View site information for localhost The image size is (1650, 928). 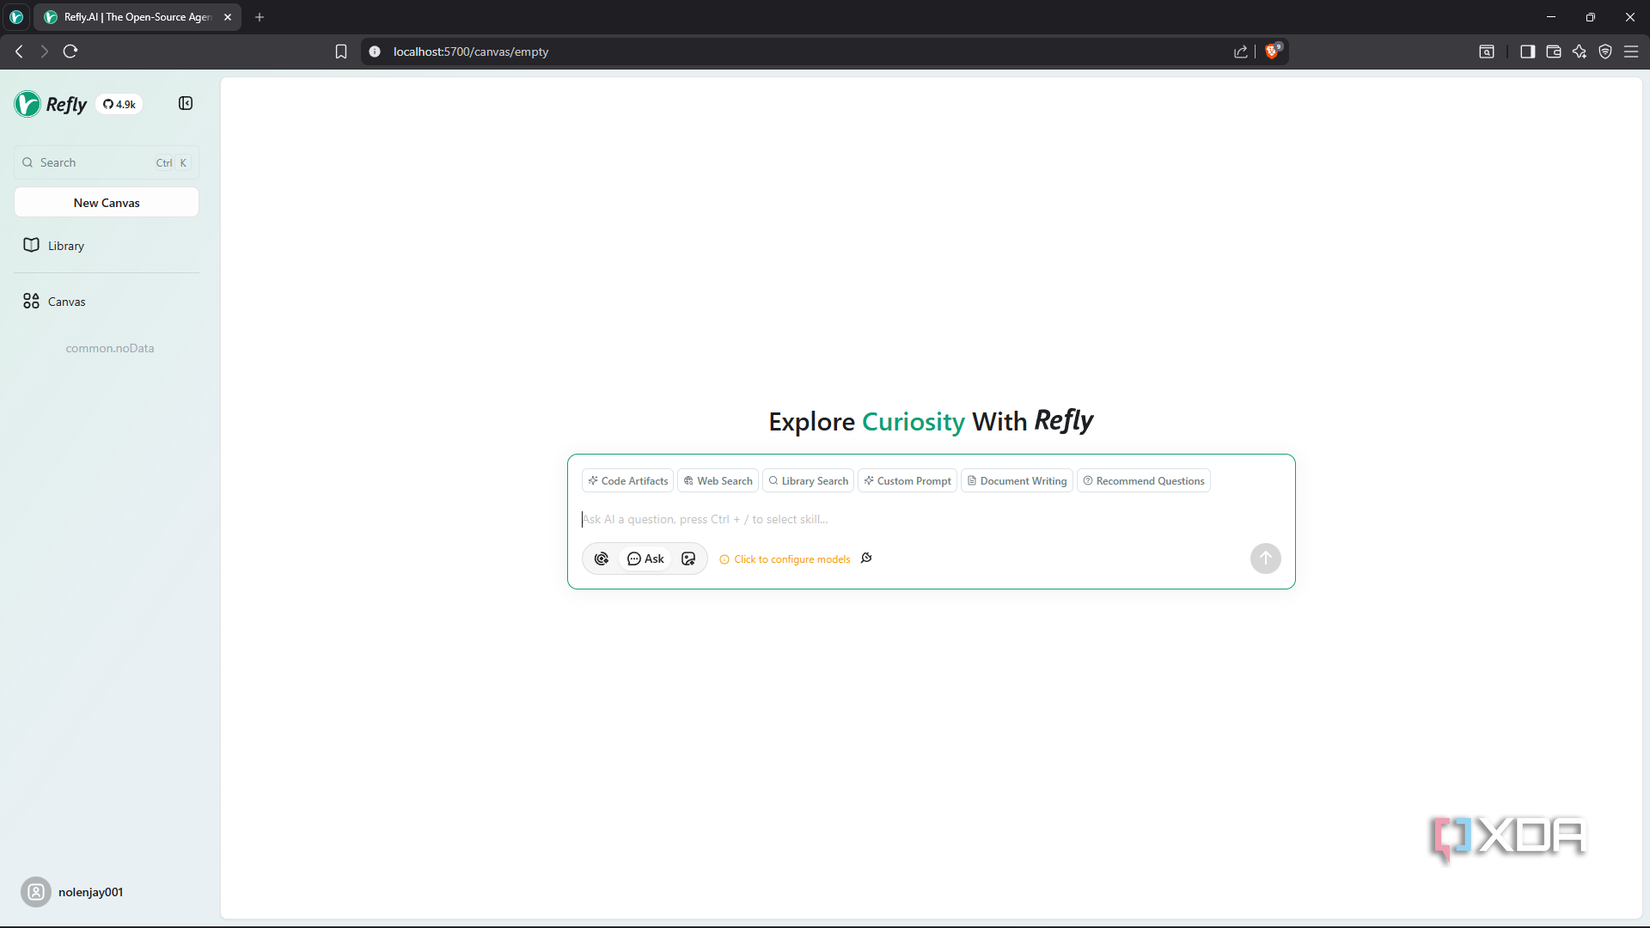(x=375, y=51)
